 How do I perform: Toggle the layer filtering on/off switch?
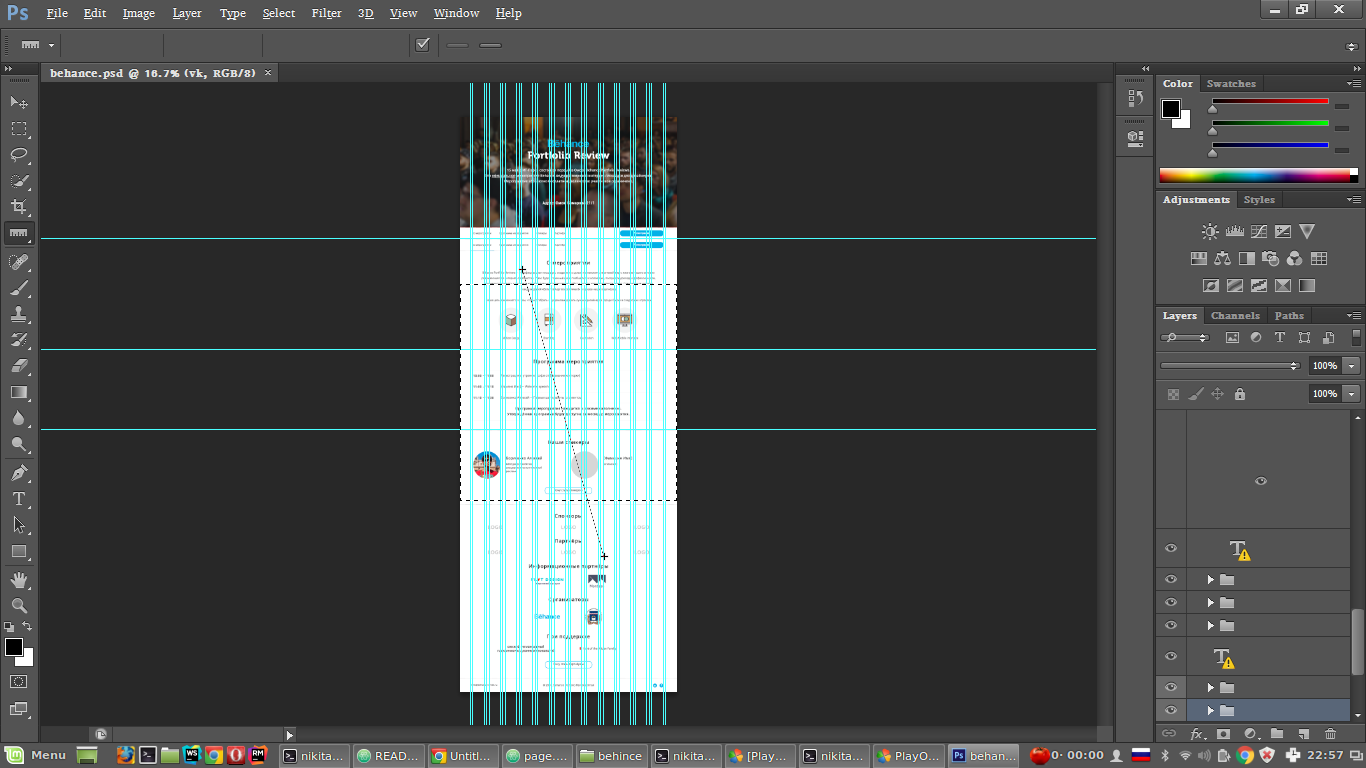pos(1356,338)
